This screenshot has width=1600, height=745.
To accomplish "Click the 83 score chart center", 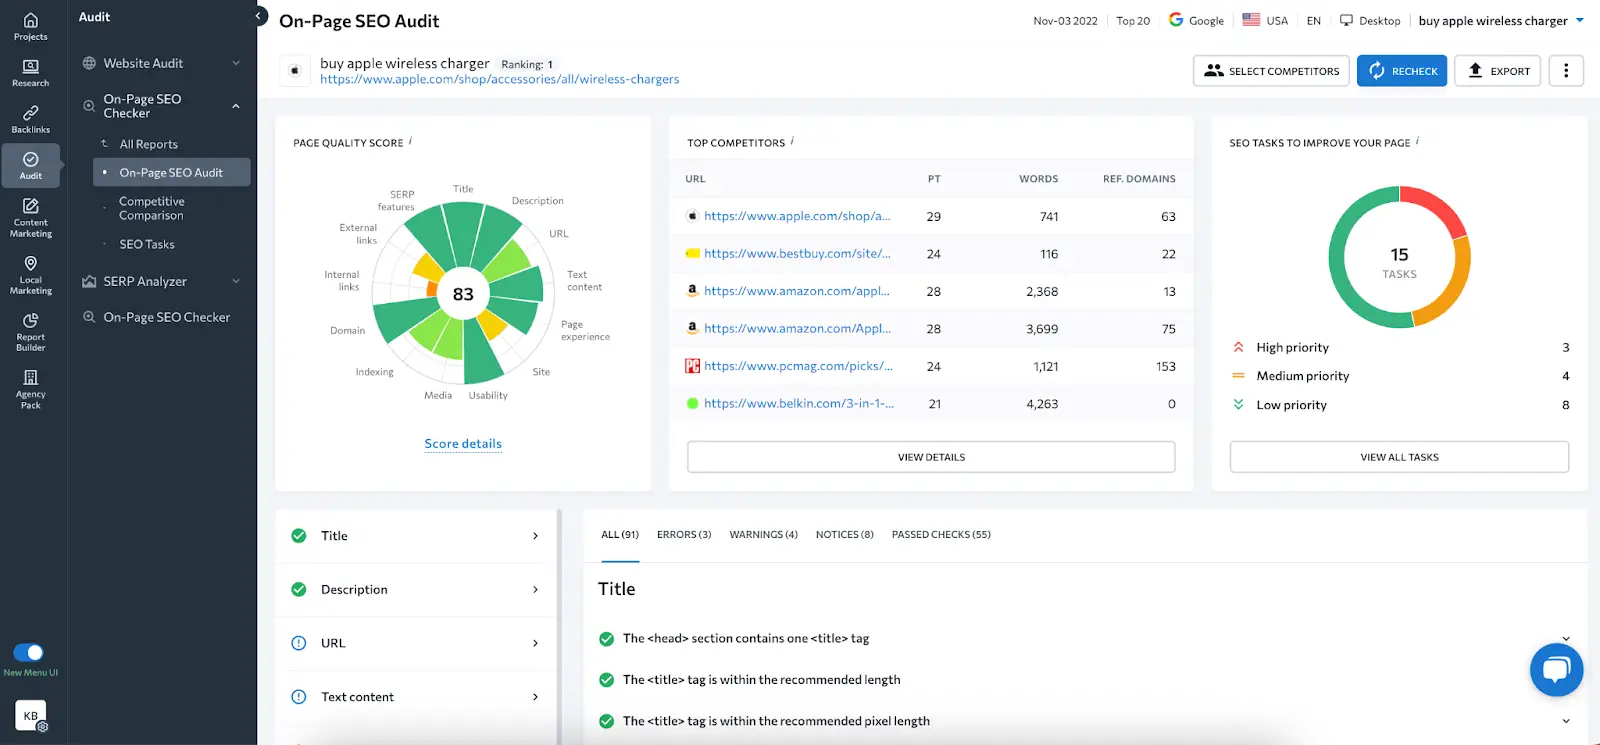I will pos(463,294).
